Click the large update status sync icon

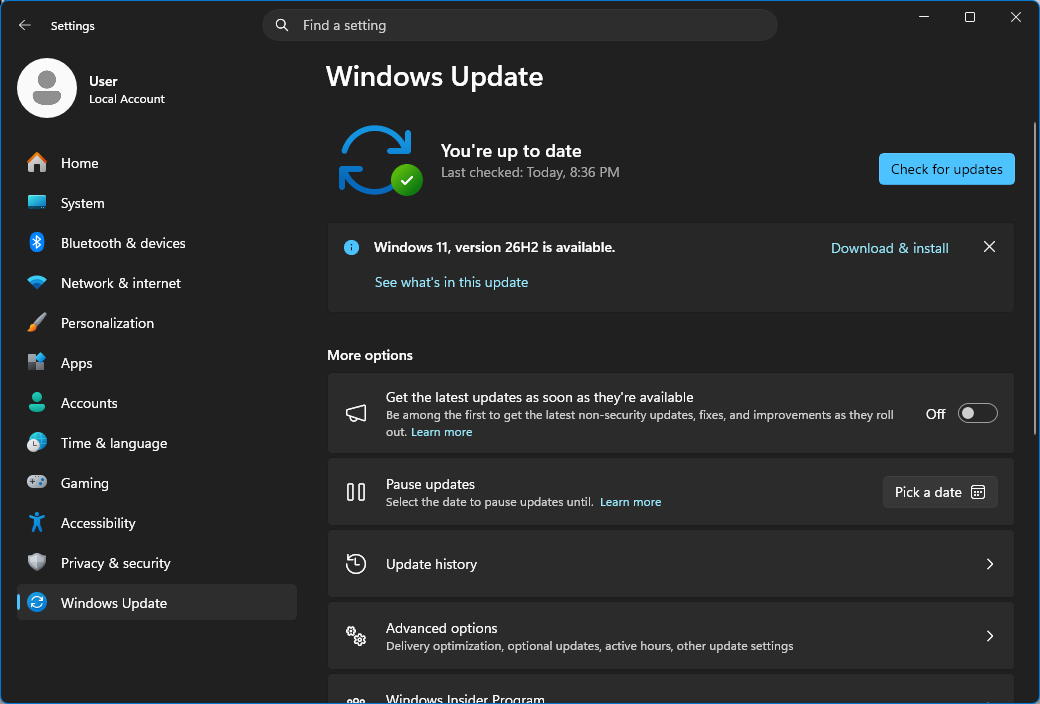coord(379,161)
